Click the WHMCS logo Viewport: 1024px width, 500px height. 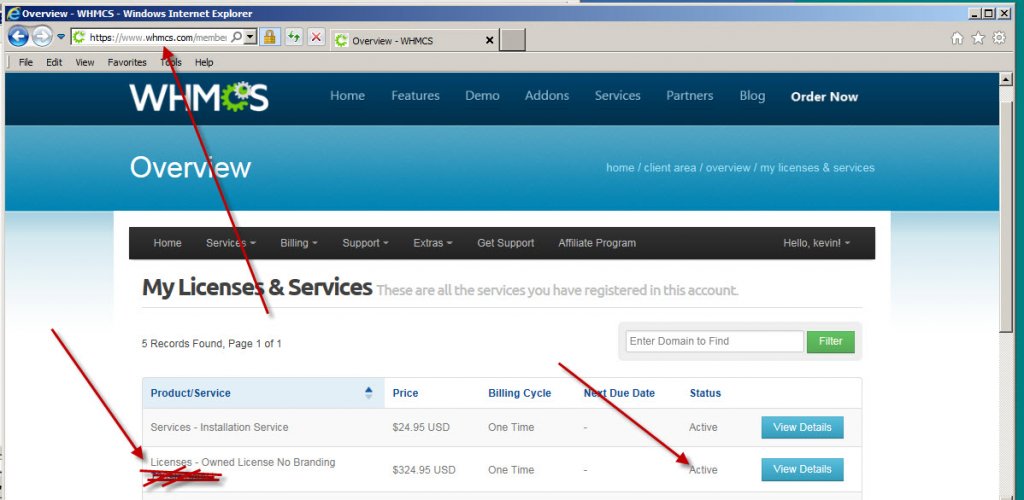[199, 97]
